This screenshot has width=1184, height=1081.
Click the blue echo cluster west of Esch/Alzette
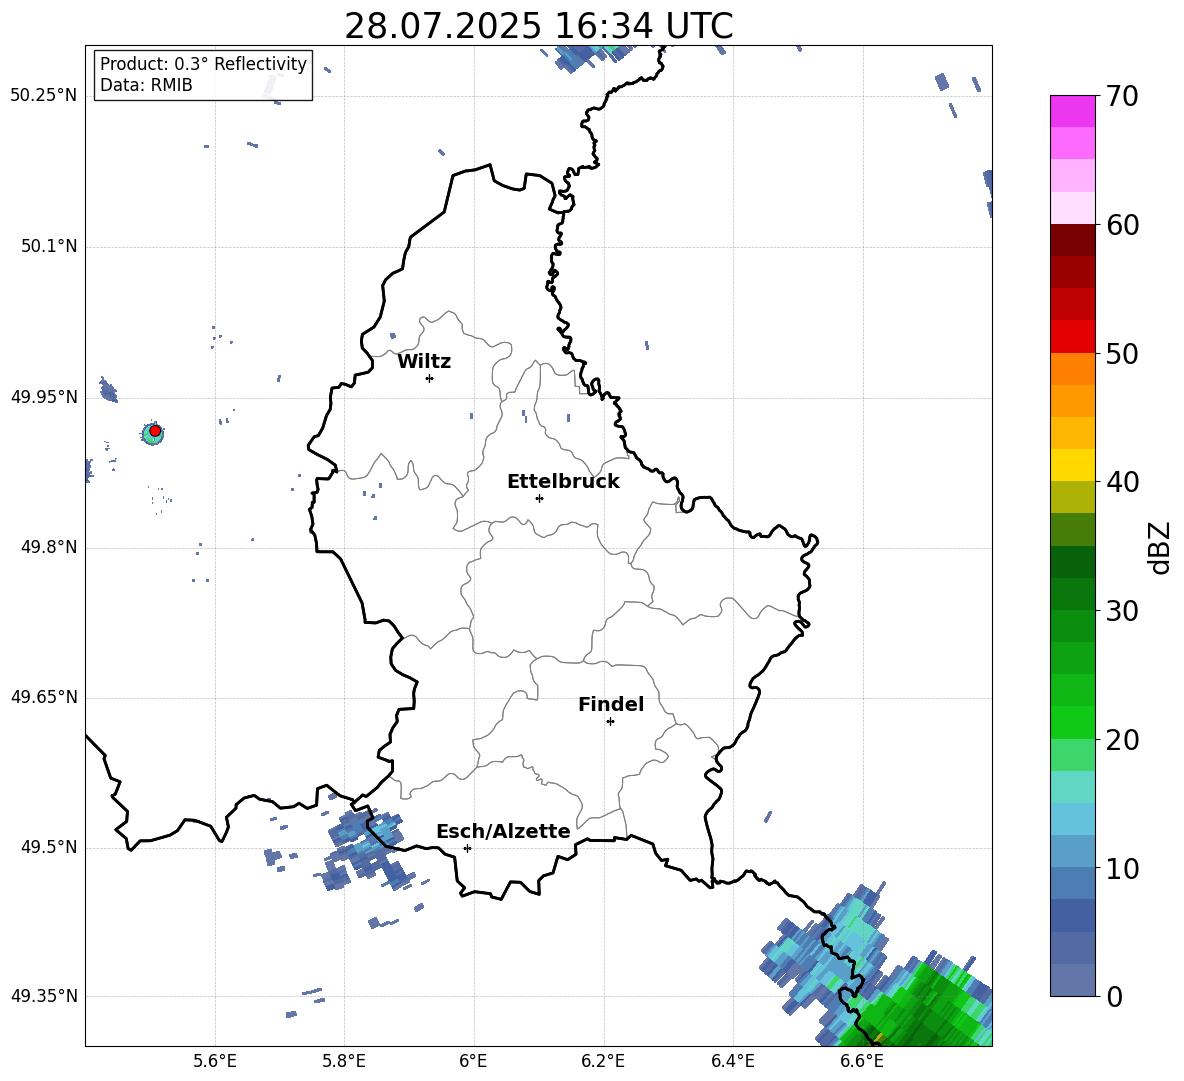pos(366,851)
